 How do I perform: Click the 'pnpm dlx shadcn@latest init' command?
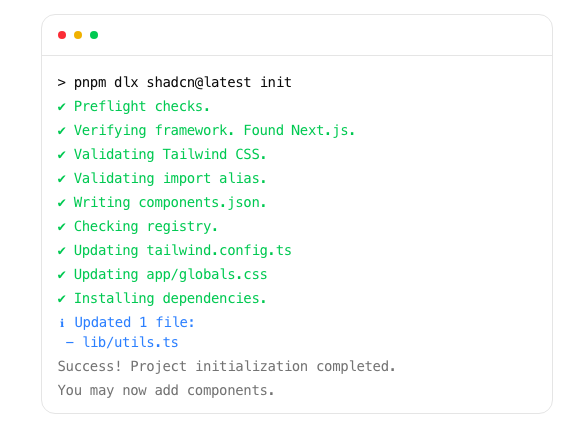point(183,82)
